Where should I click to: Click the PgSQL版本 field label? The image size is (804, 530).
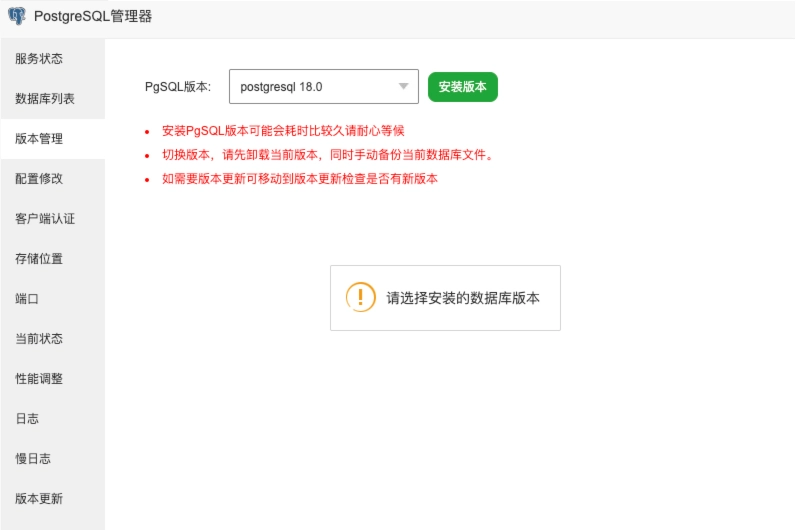click(x=178, y=87)
